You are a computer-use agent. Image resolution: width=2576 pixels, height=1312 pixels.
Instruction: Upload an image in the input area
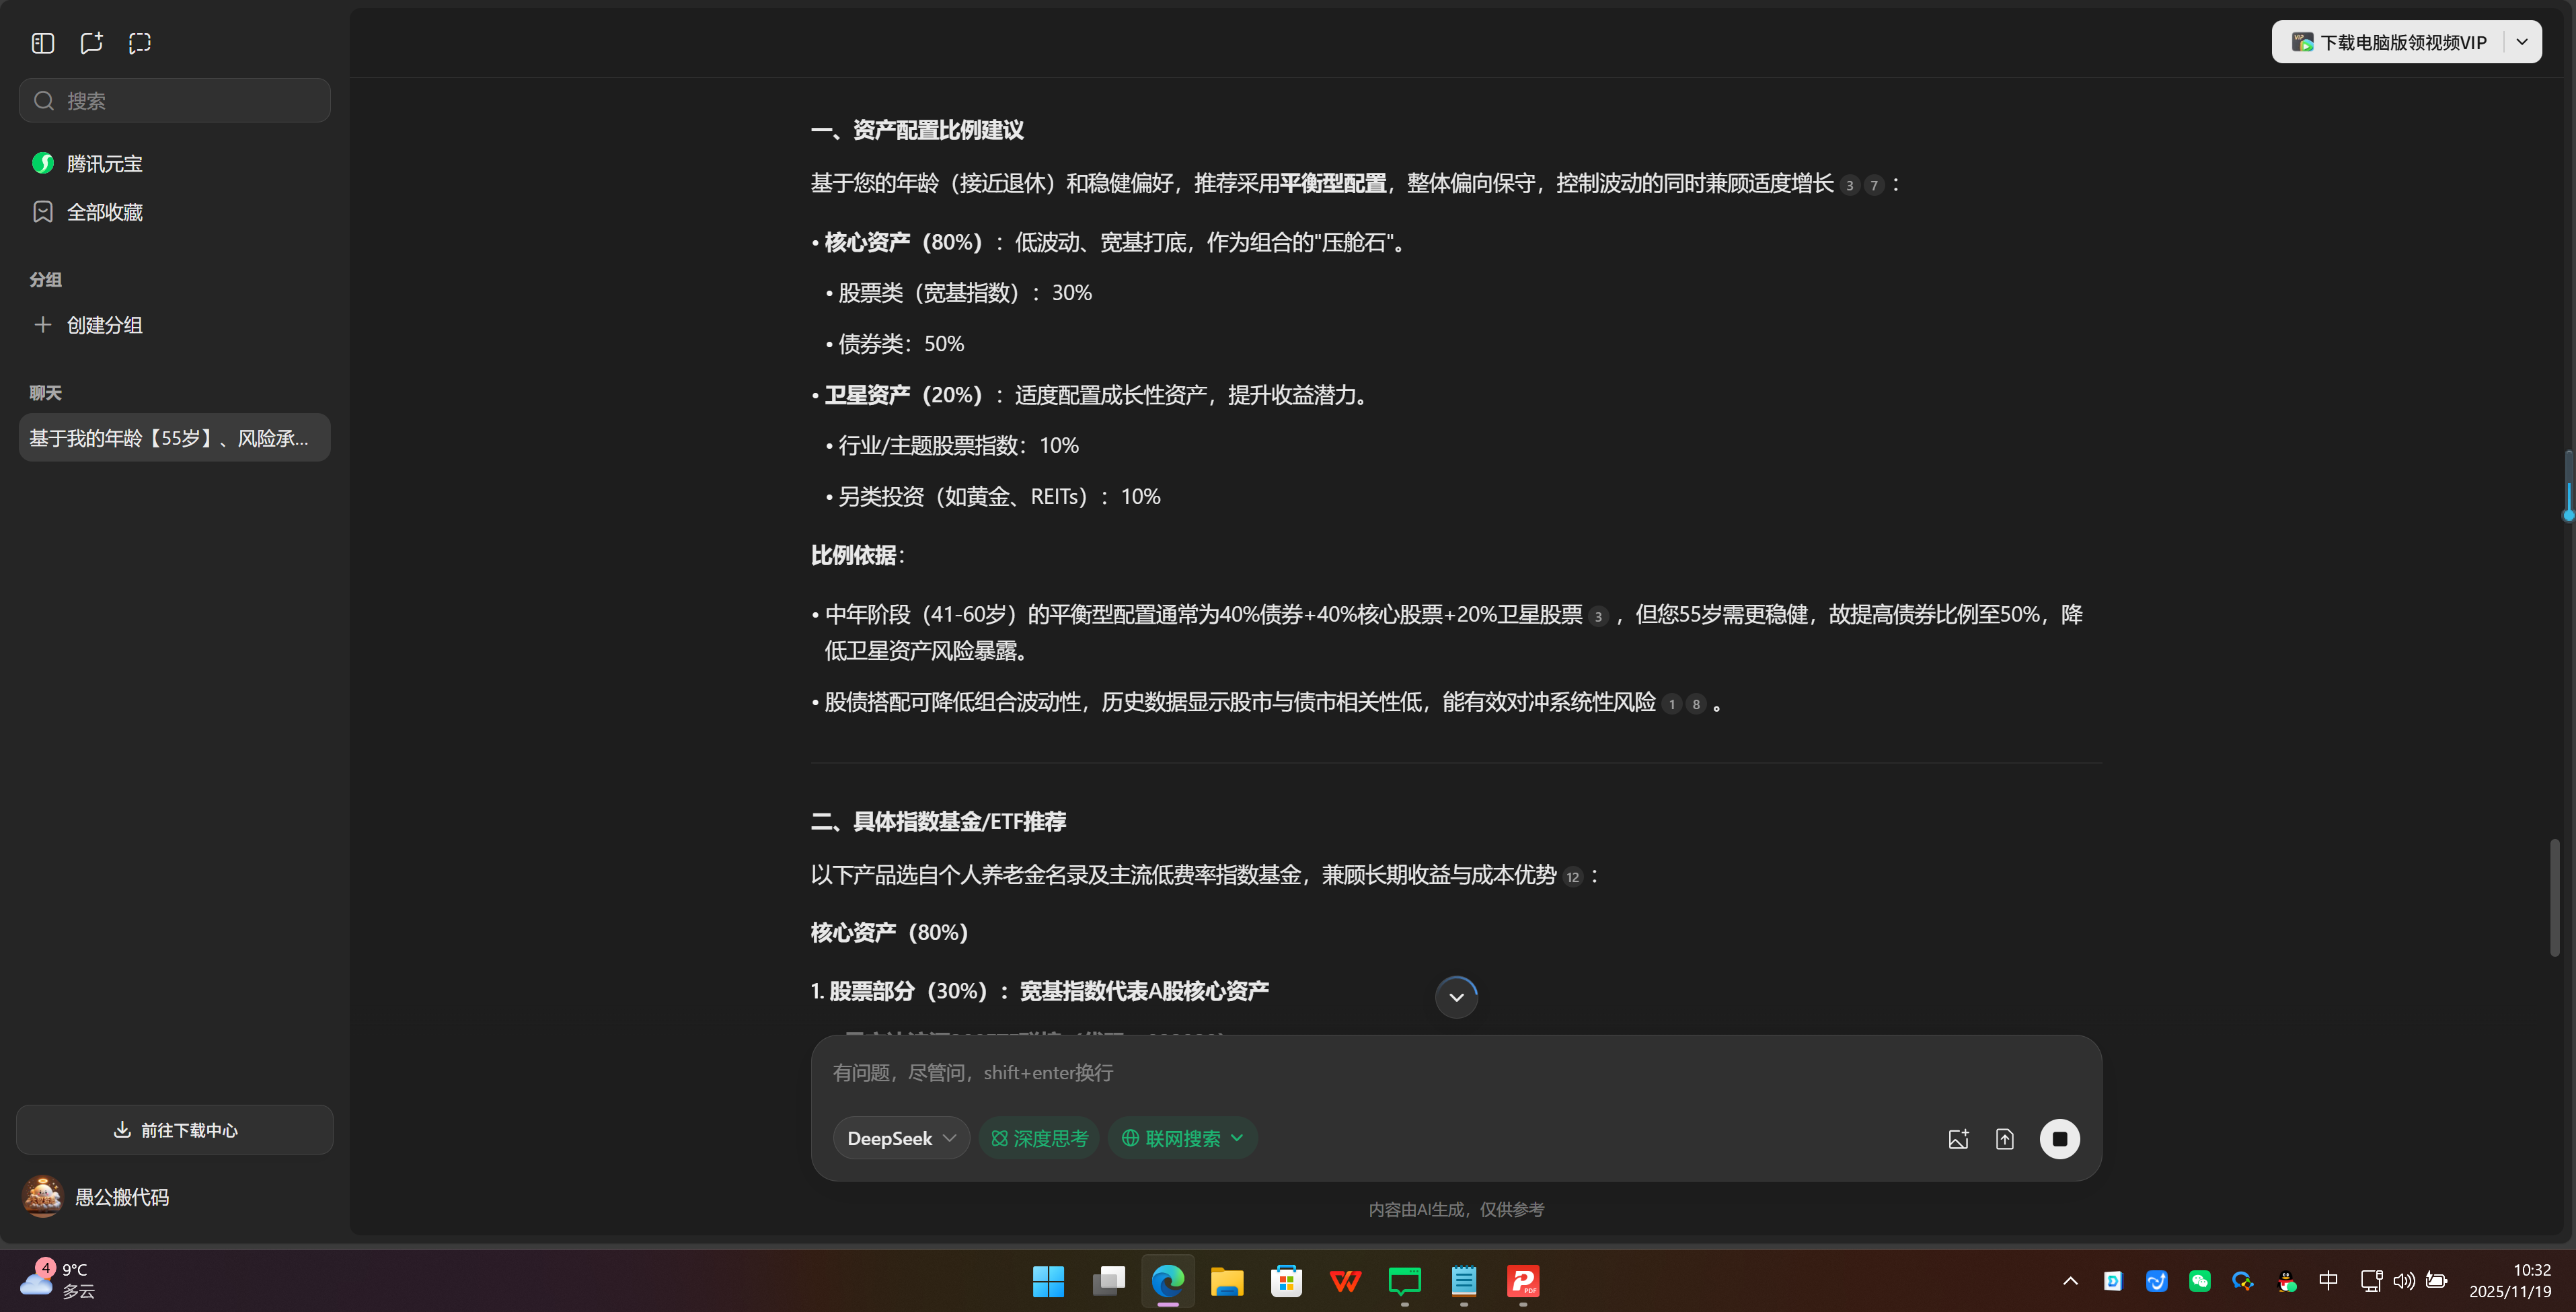[x=1958, y=1138]
